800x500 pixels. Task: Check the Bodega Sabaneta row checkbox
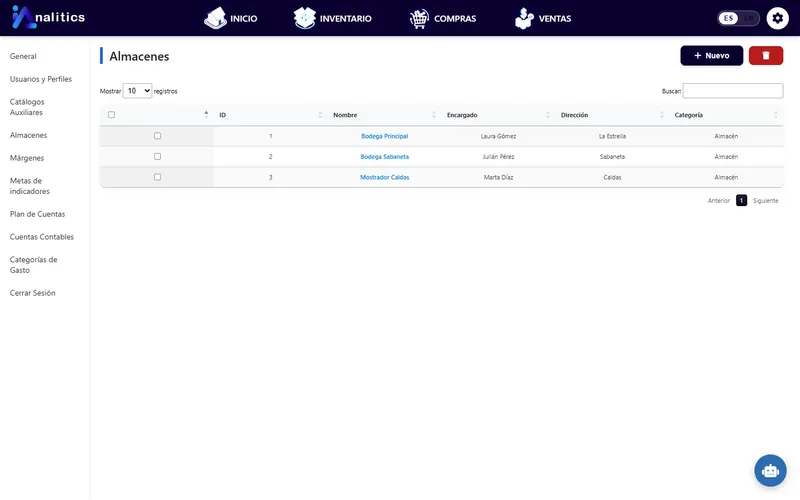coord(157,156)
